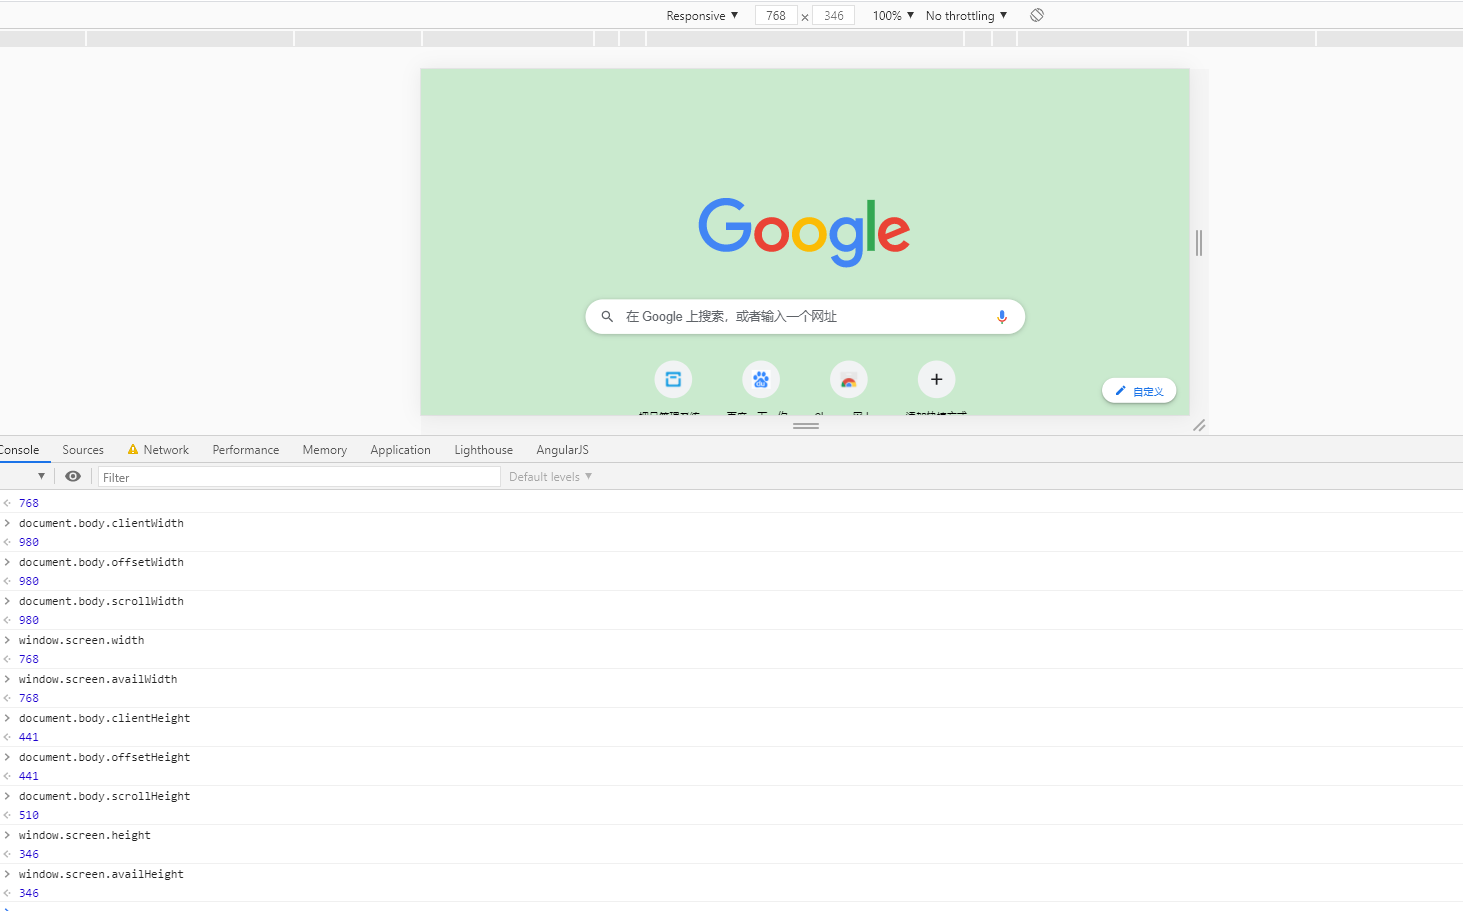Open the blue archive-box shortcut tile
The height and width of the screenshot is (911, 1463).
click(673, 379)
